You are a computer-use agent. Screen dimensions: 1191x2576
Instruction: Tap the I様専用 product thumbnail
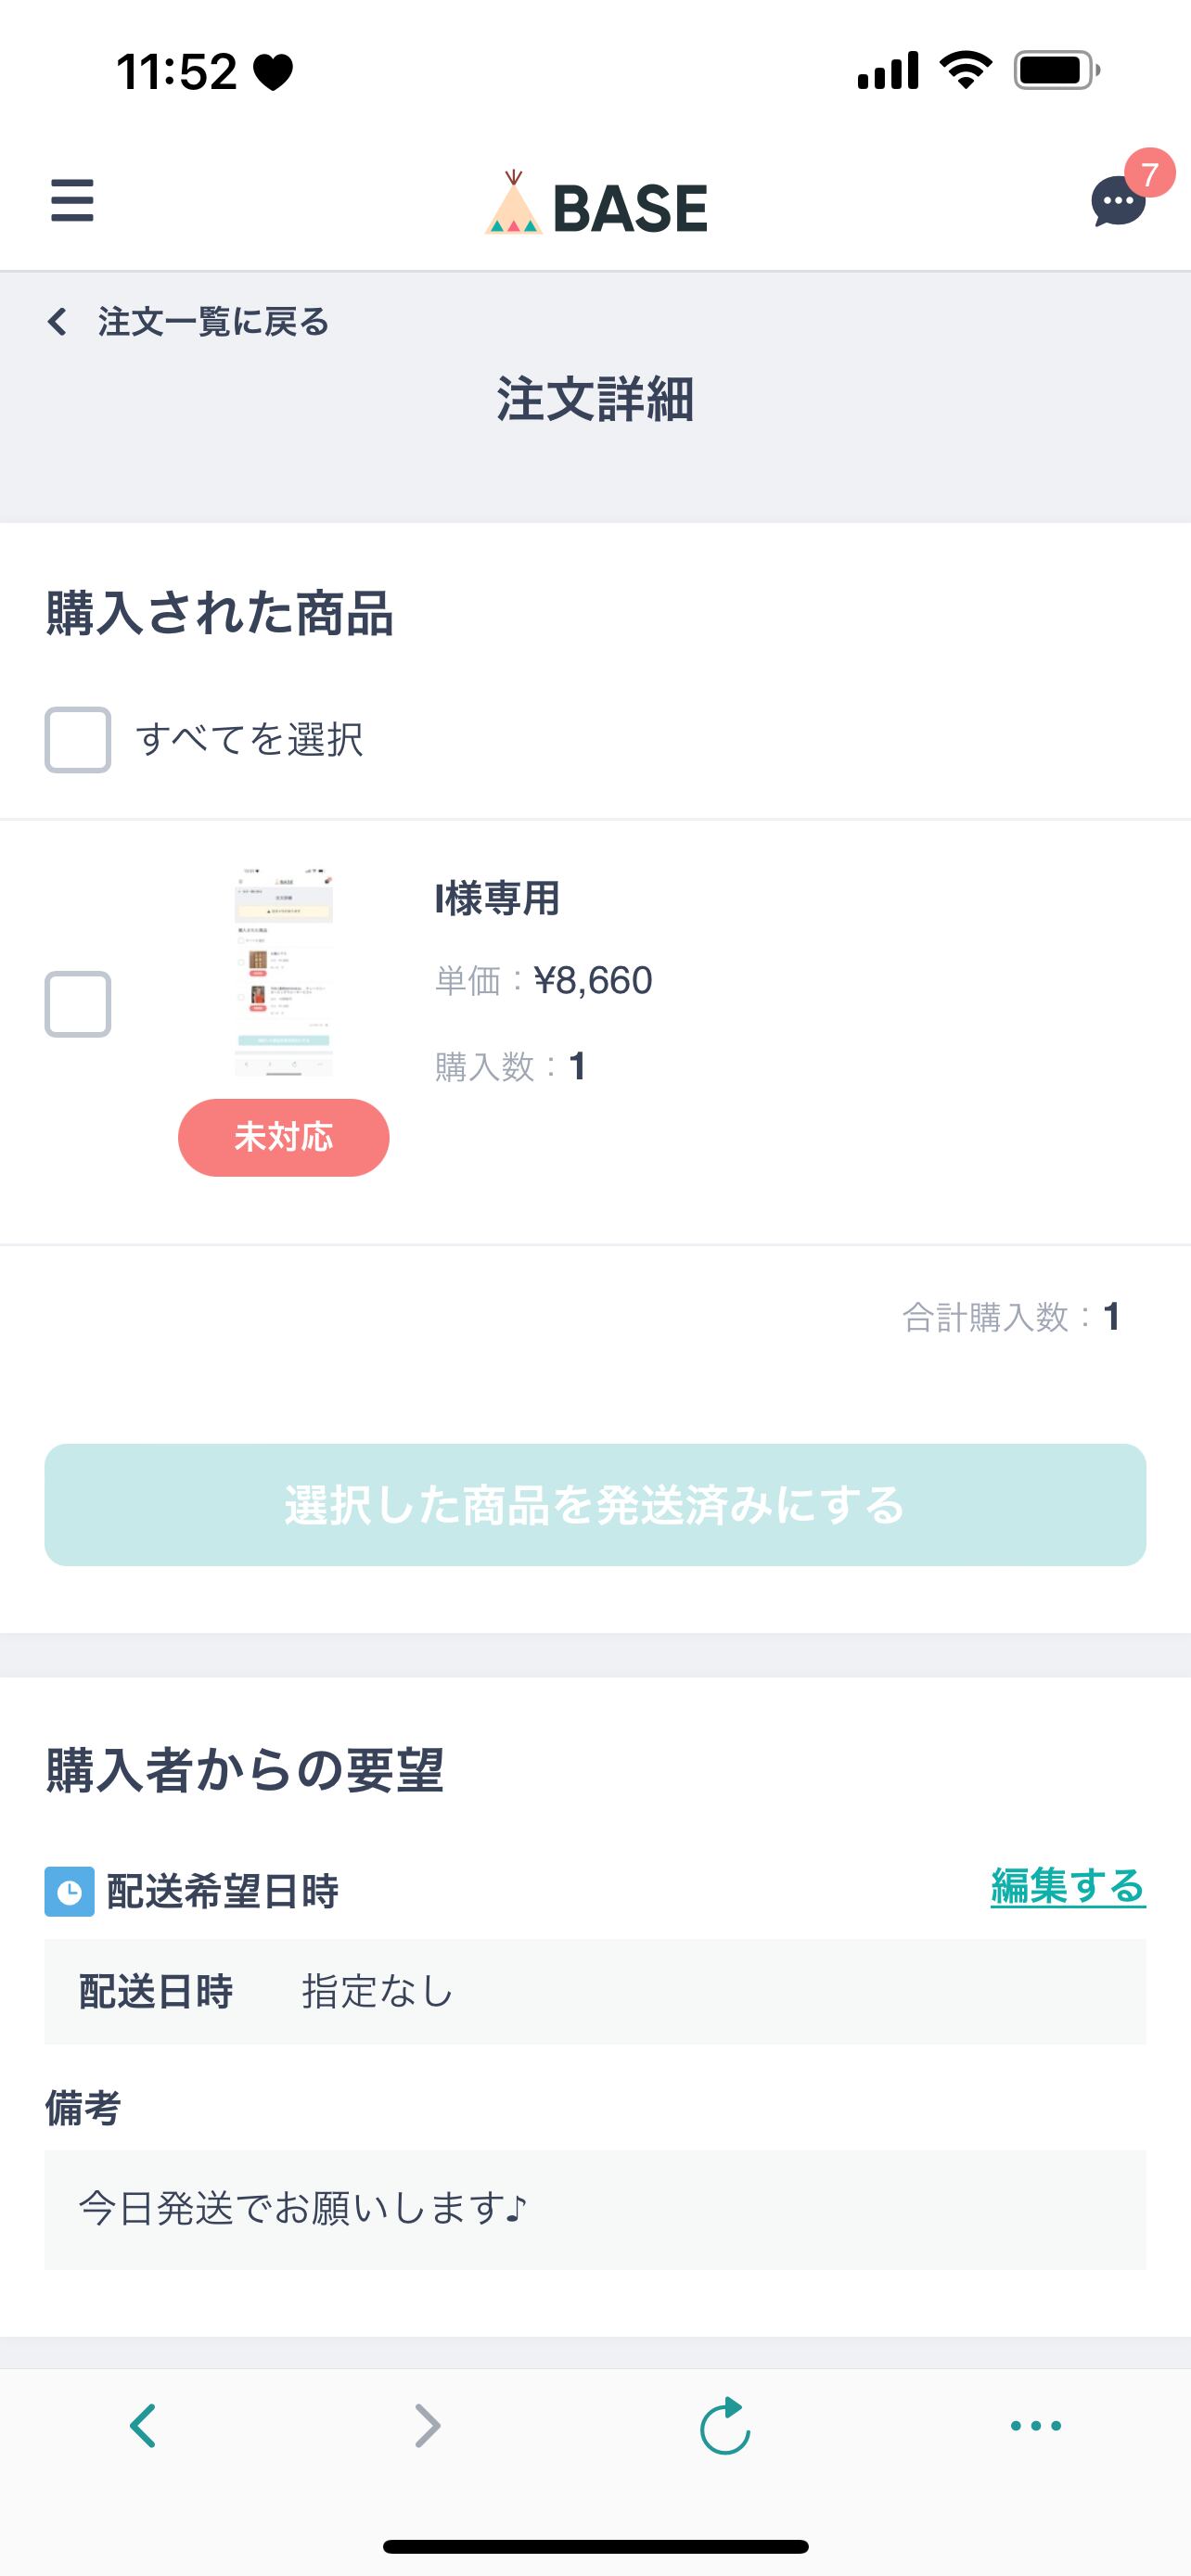(284, 972)
